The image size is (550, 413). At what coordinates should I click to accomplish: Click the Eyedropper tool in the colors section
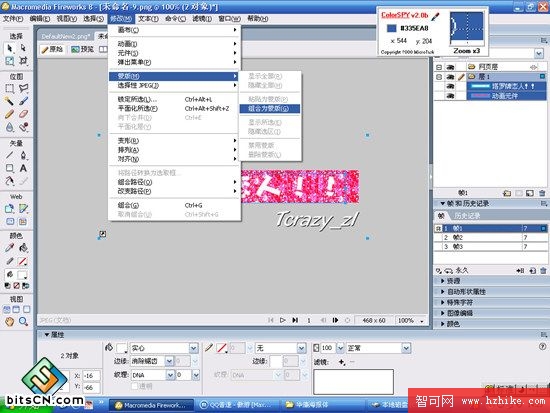coord(10,248)
